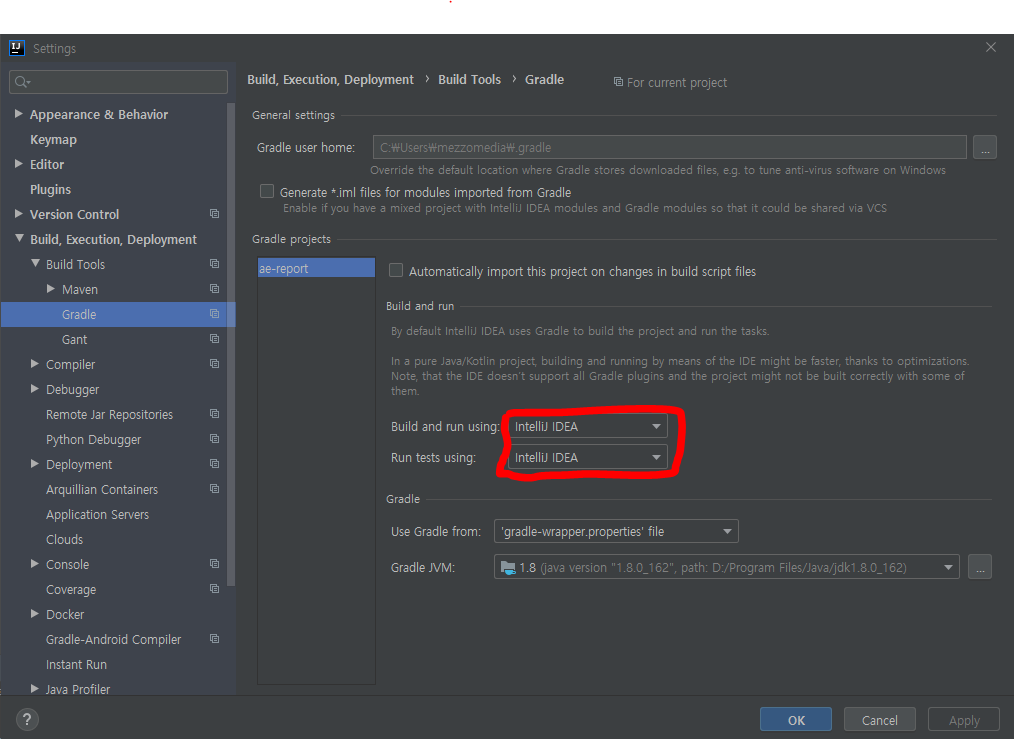This screenshot has height=739, width=1014.
Task: Click the project-level icon beside Console
Action: coord(215,564)
